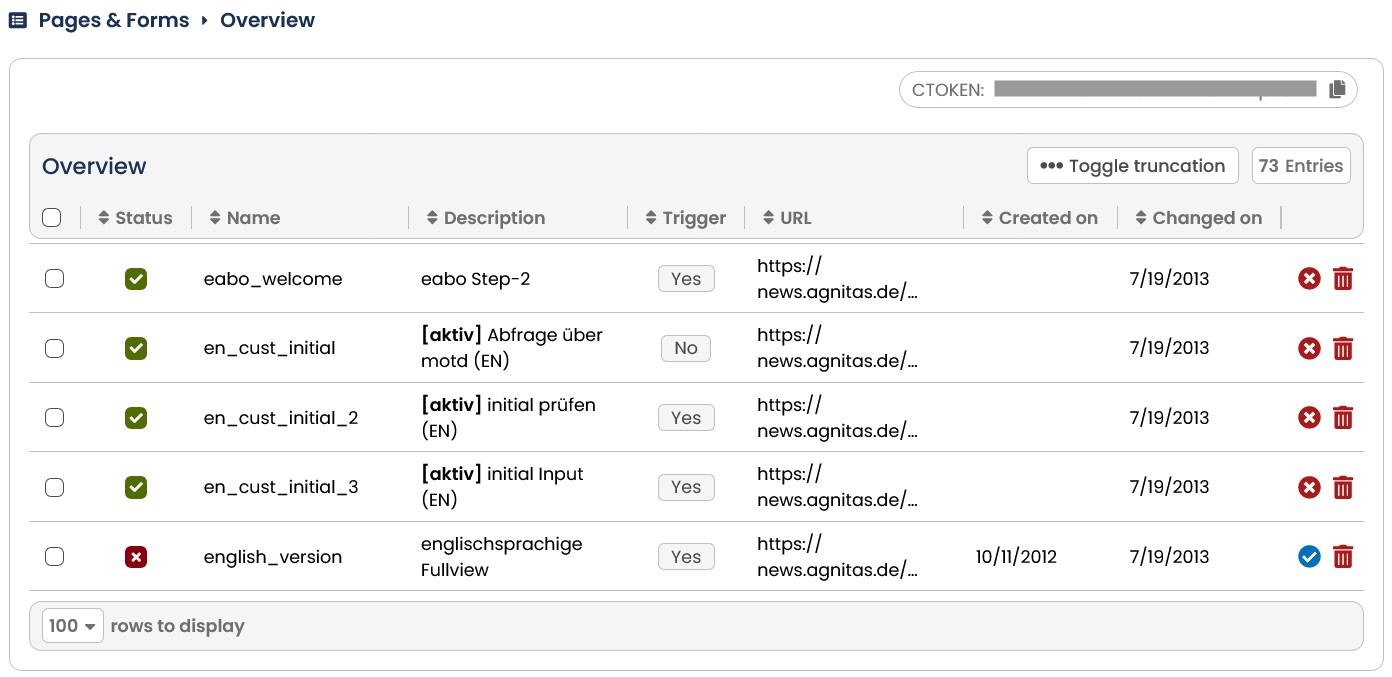
Task: Open the 100 rows to display dropdown
Action: click(73, 626)
